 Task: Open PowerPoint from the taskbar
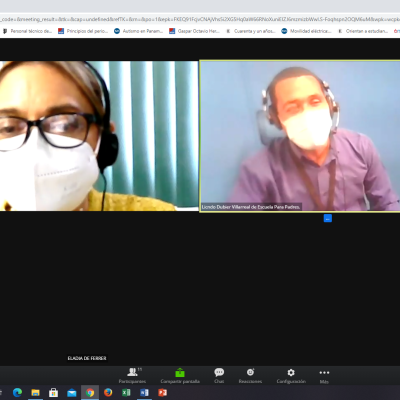[x=162, y=393]
